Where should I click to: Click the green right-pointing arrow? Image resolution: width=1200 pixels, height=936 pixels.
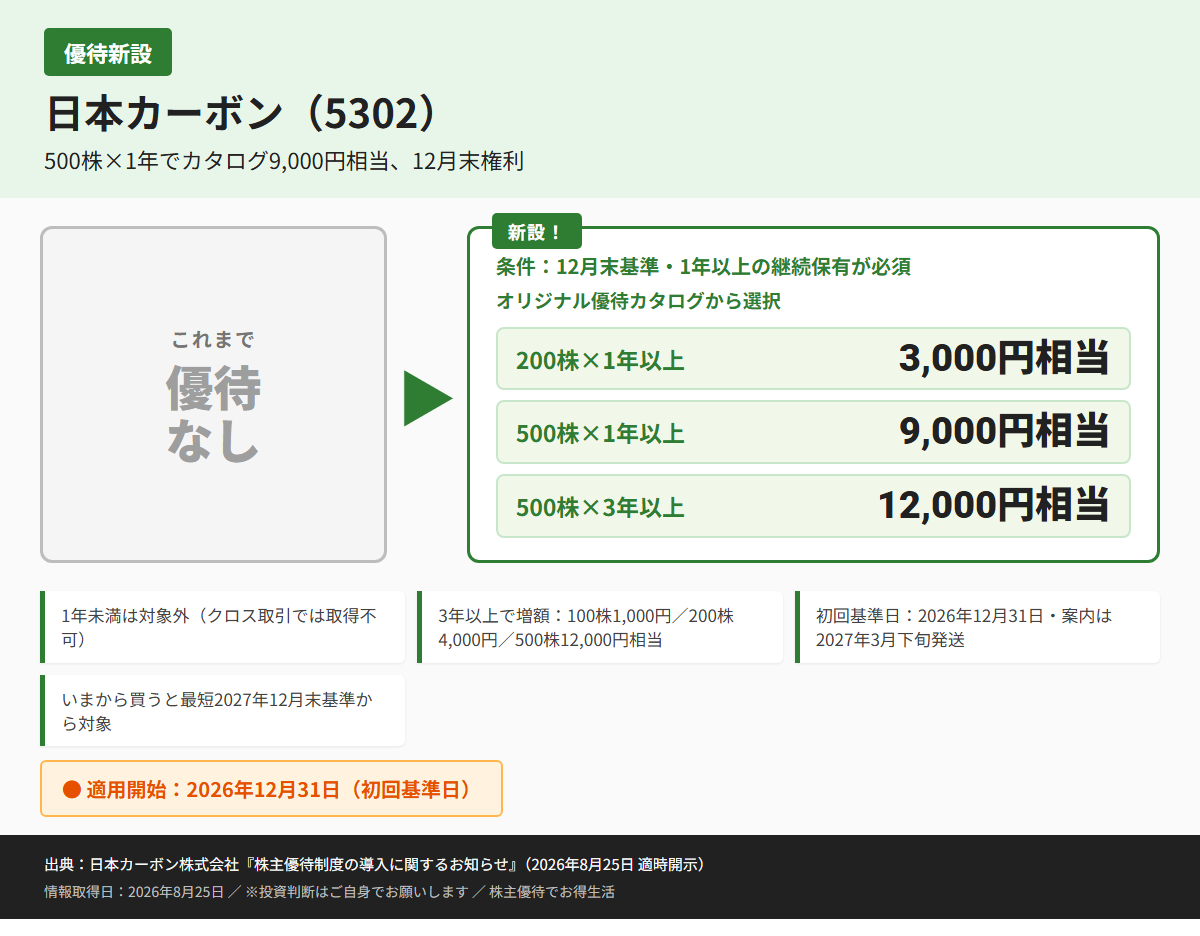428,398
